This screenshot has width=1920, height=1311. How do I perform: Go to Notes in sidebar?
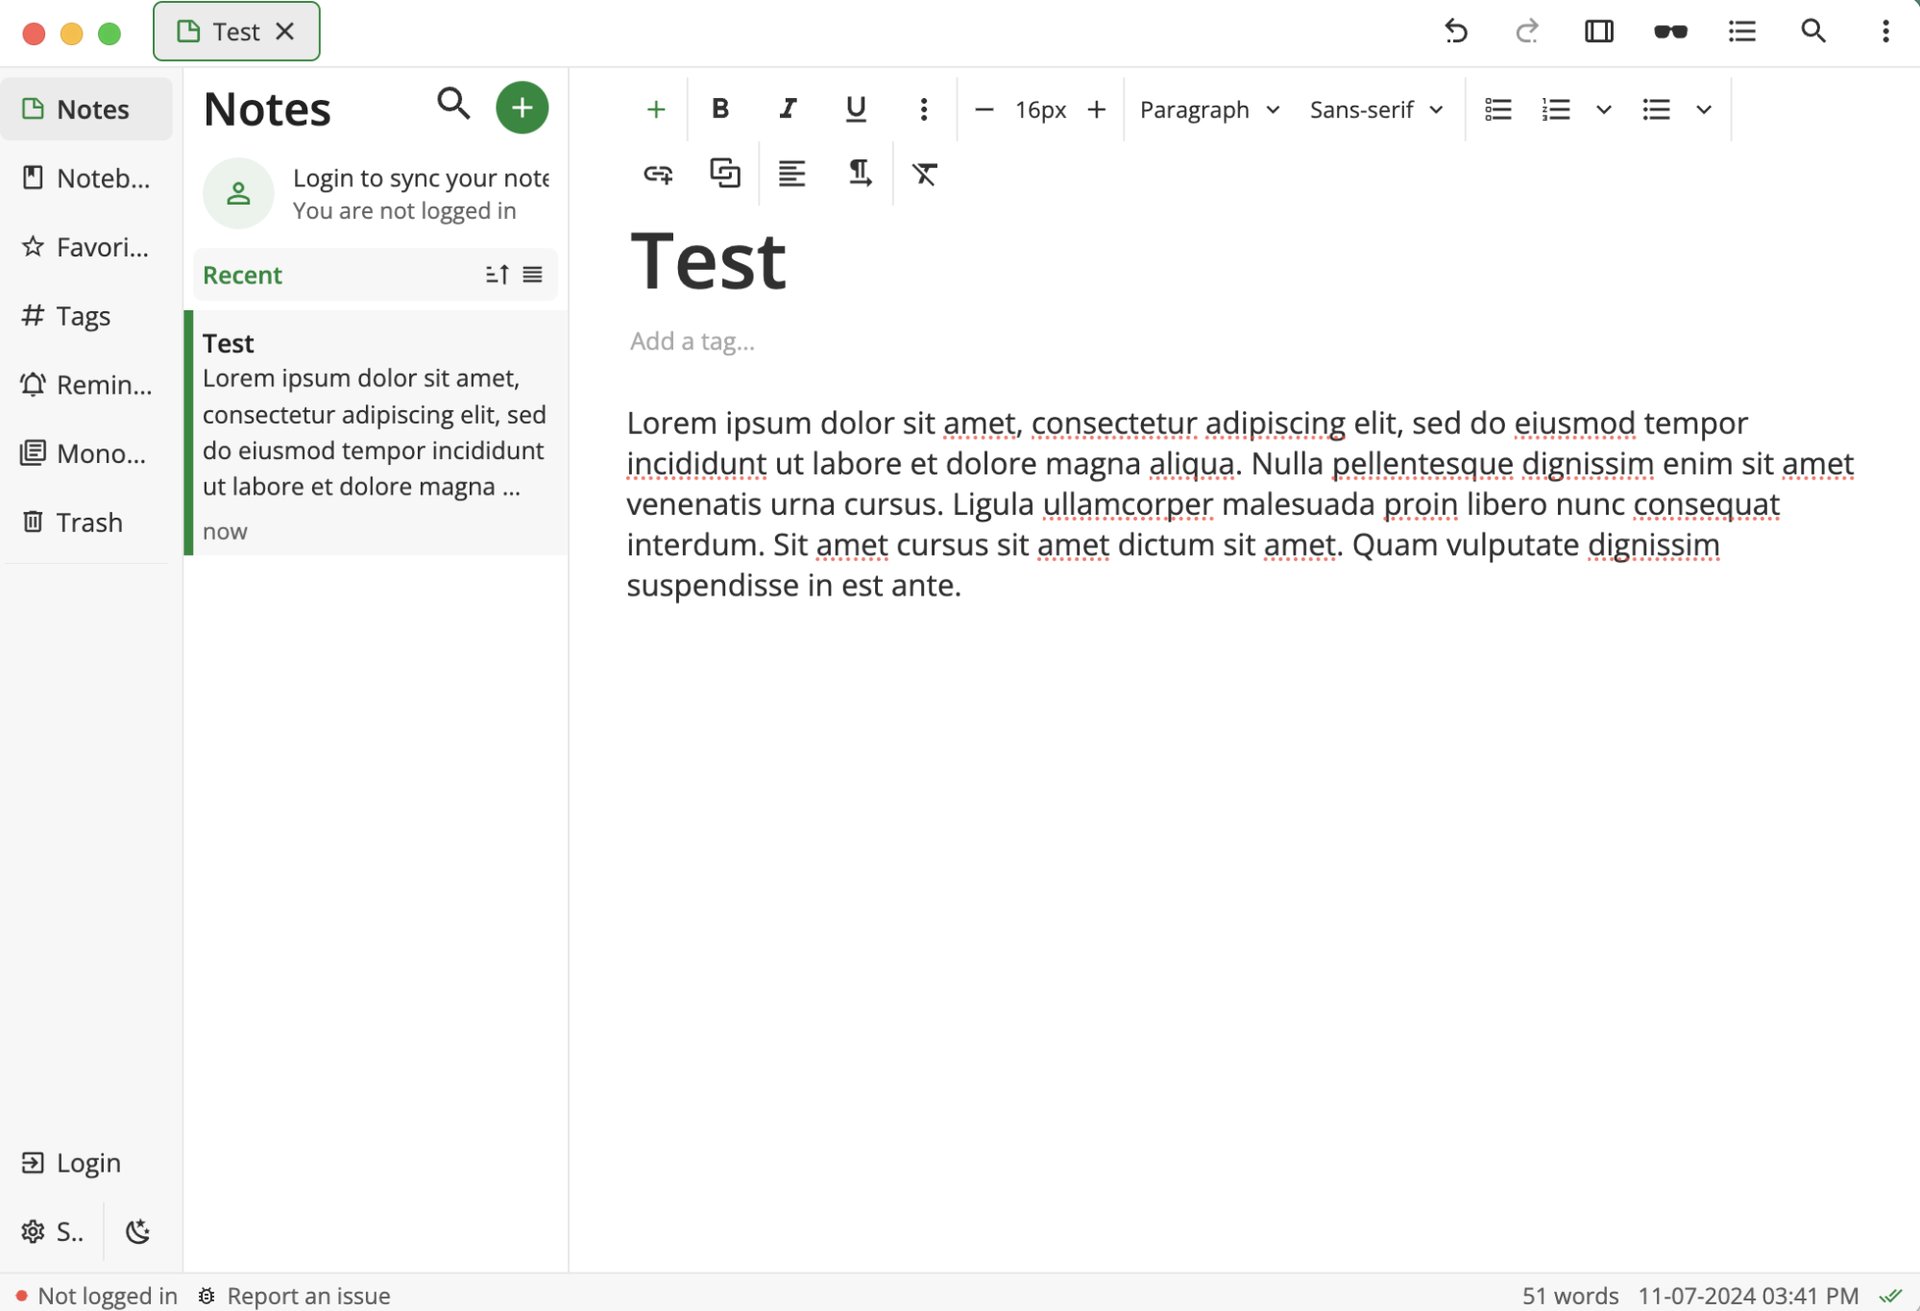click(x=87, y=109)
